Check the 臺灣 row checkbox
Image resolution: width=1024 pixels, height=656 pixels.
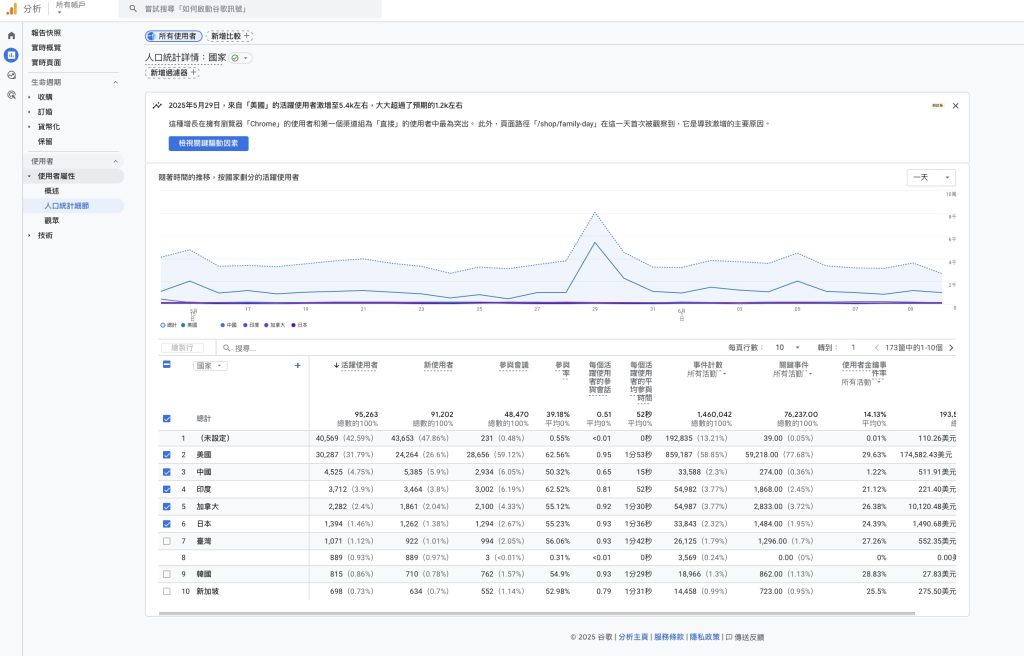pos(166,540)
